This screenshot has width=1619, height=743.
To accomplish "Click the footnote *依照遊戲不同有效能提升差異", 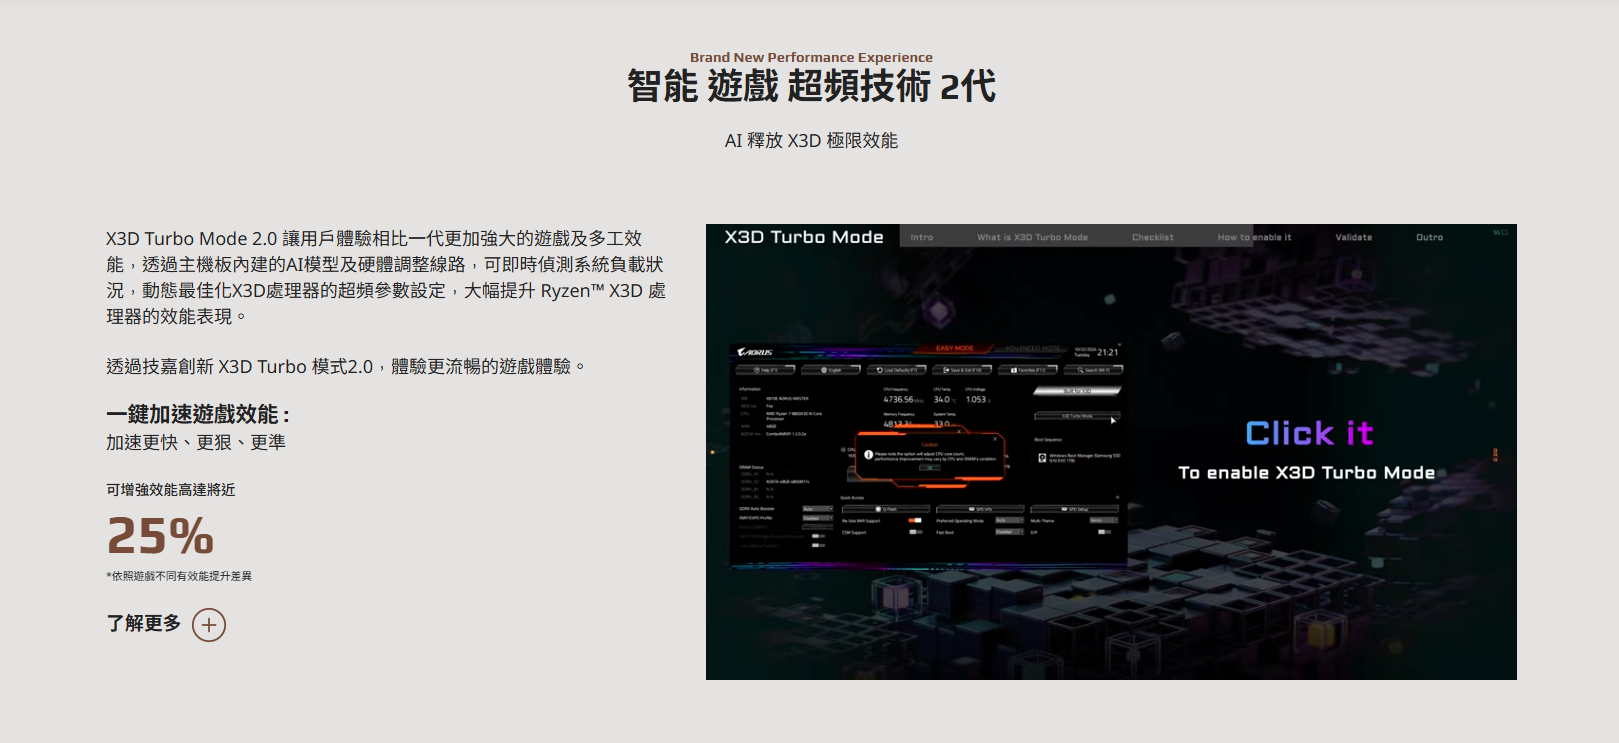I will pyautogui.click(x=179, y=576).
